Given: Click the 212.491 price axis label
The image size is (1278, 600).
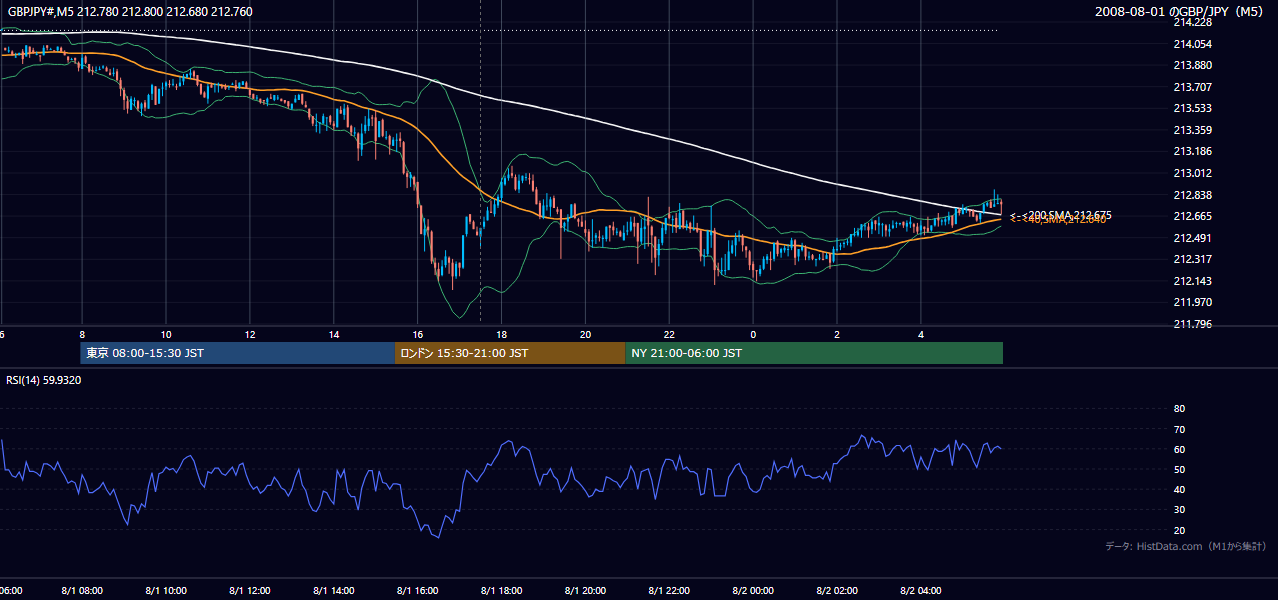Looking at the screenshot, I should click(x=1191, y=238).
